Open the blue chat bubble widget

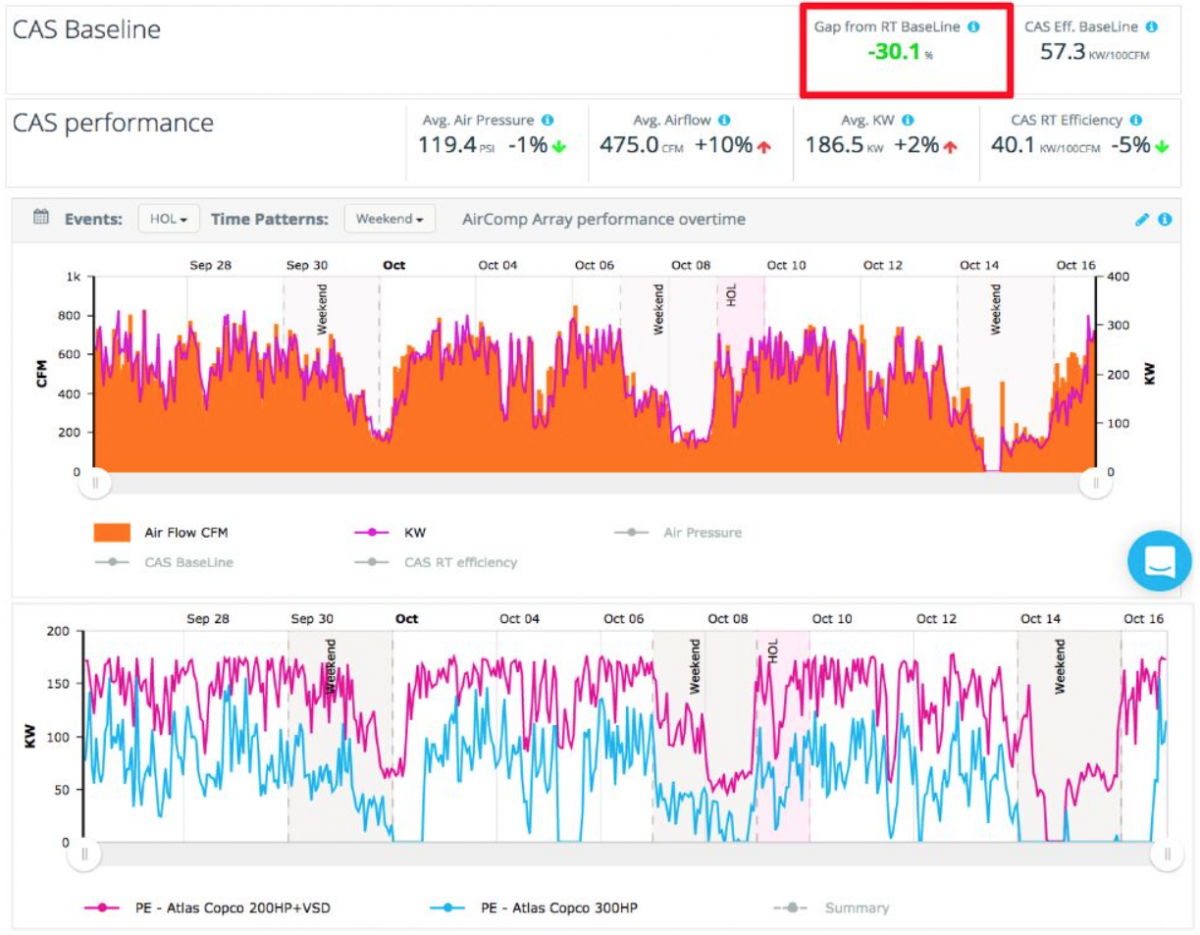point(1159,561)
